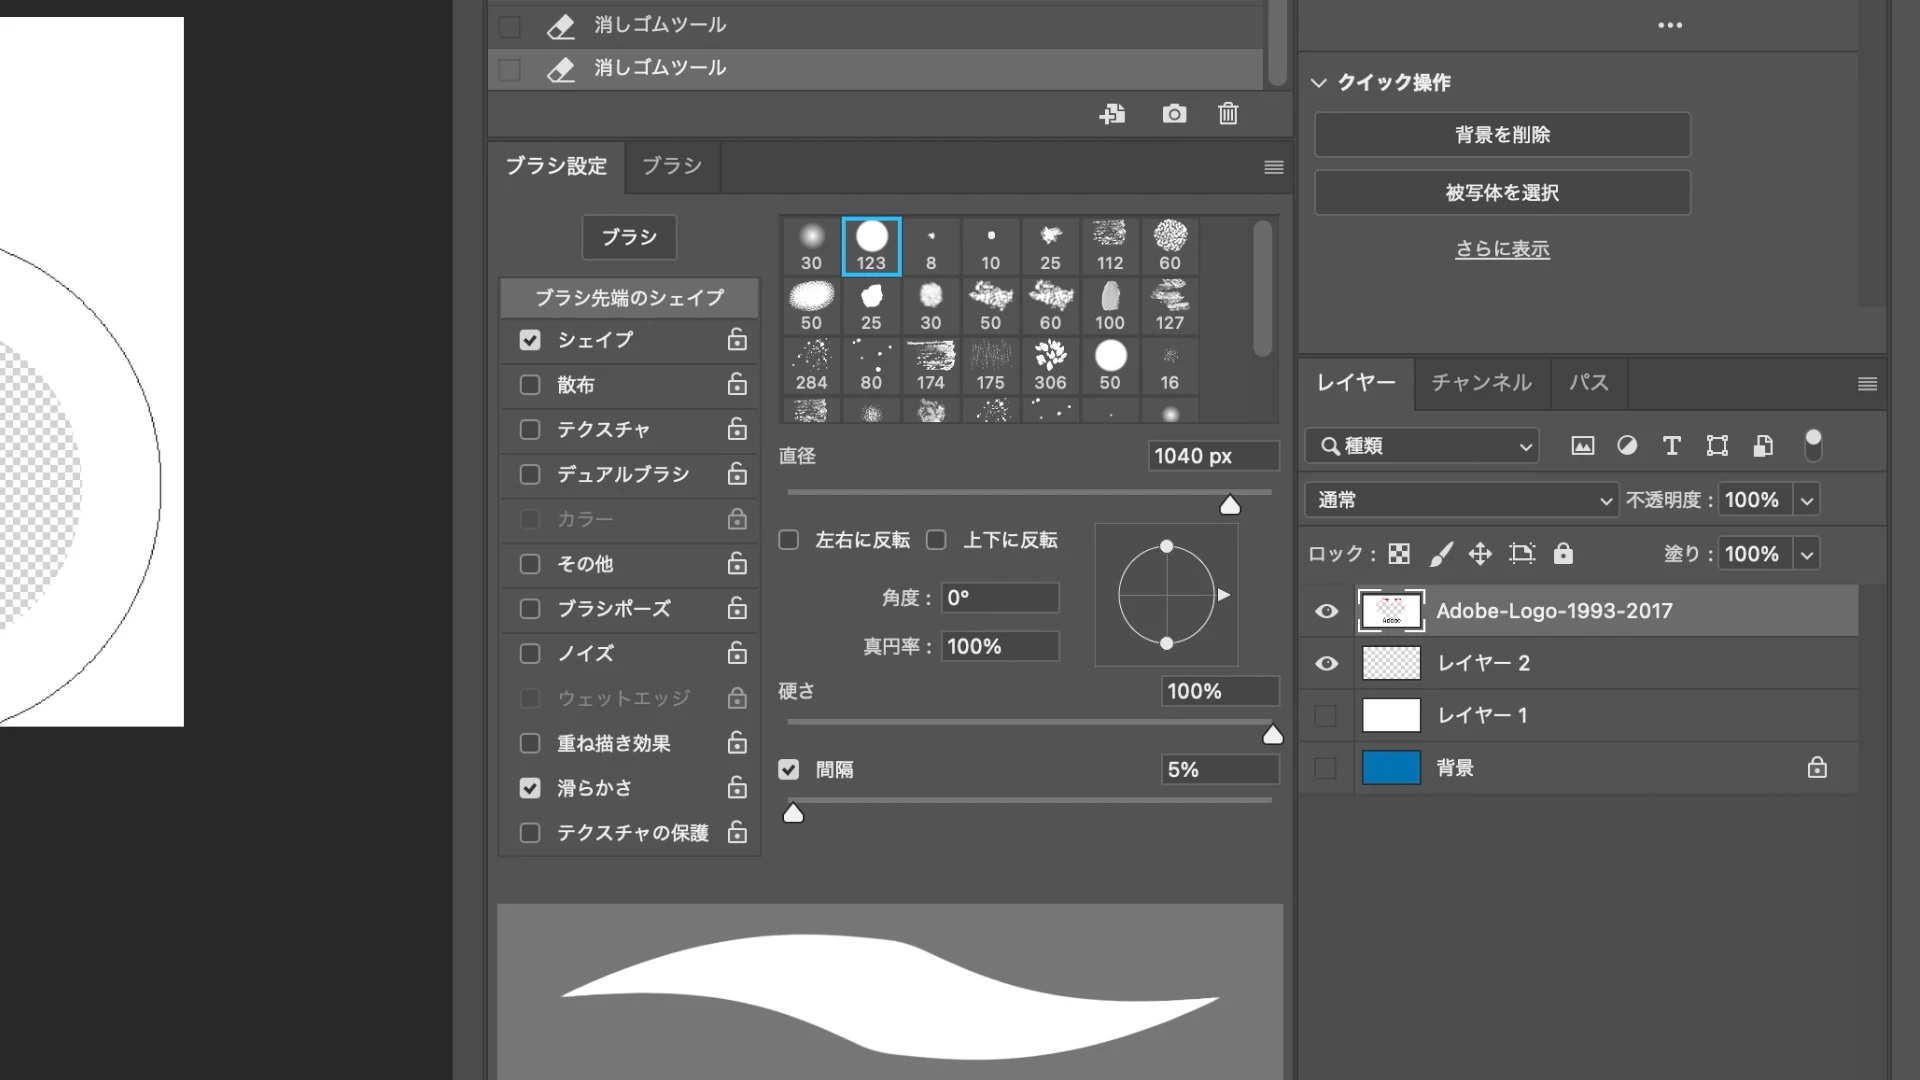Image resolution: width=1920 pixels, height=1080 pixels.
Task: Enable the 散布 scattering checkbox
Action: pyautogui.click(x=530, y=385)
